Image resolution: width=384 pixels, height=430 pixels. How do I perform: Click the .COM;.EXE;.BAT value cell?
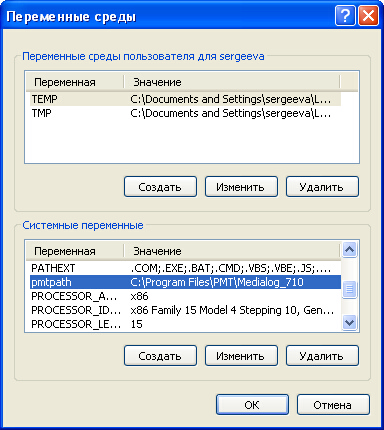[231, 268]
